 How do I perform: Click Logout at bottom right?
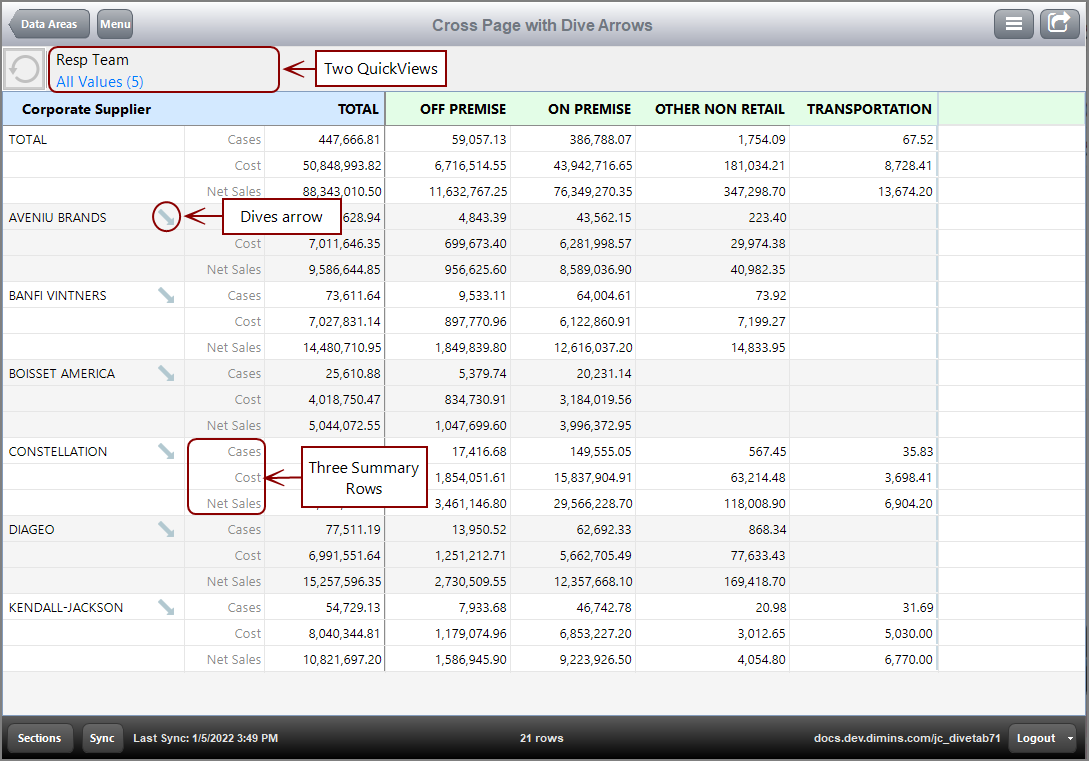coord(1037,738)
